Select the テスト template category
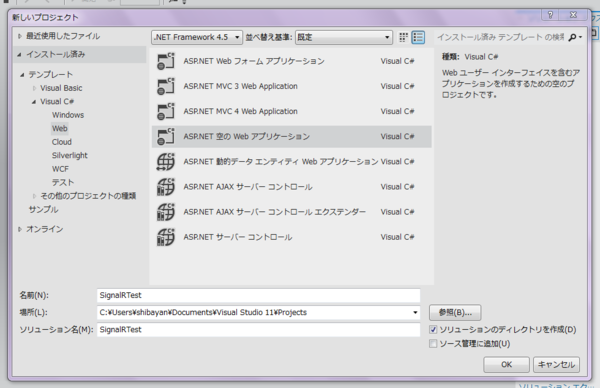 point(63,182)
